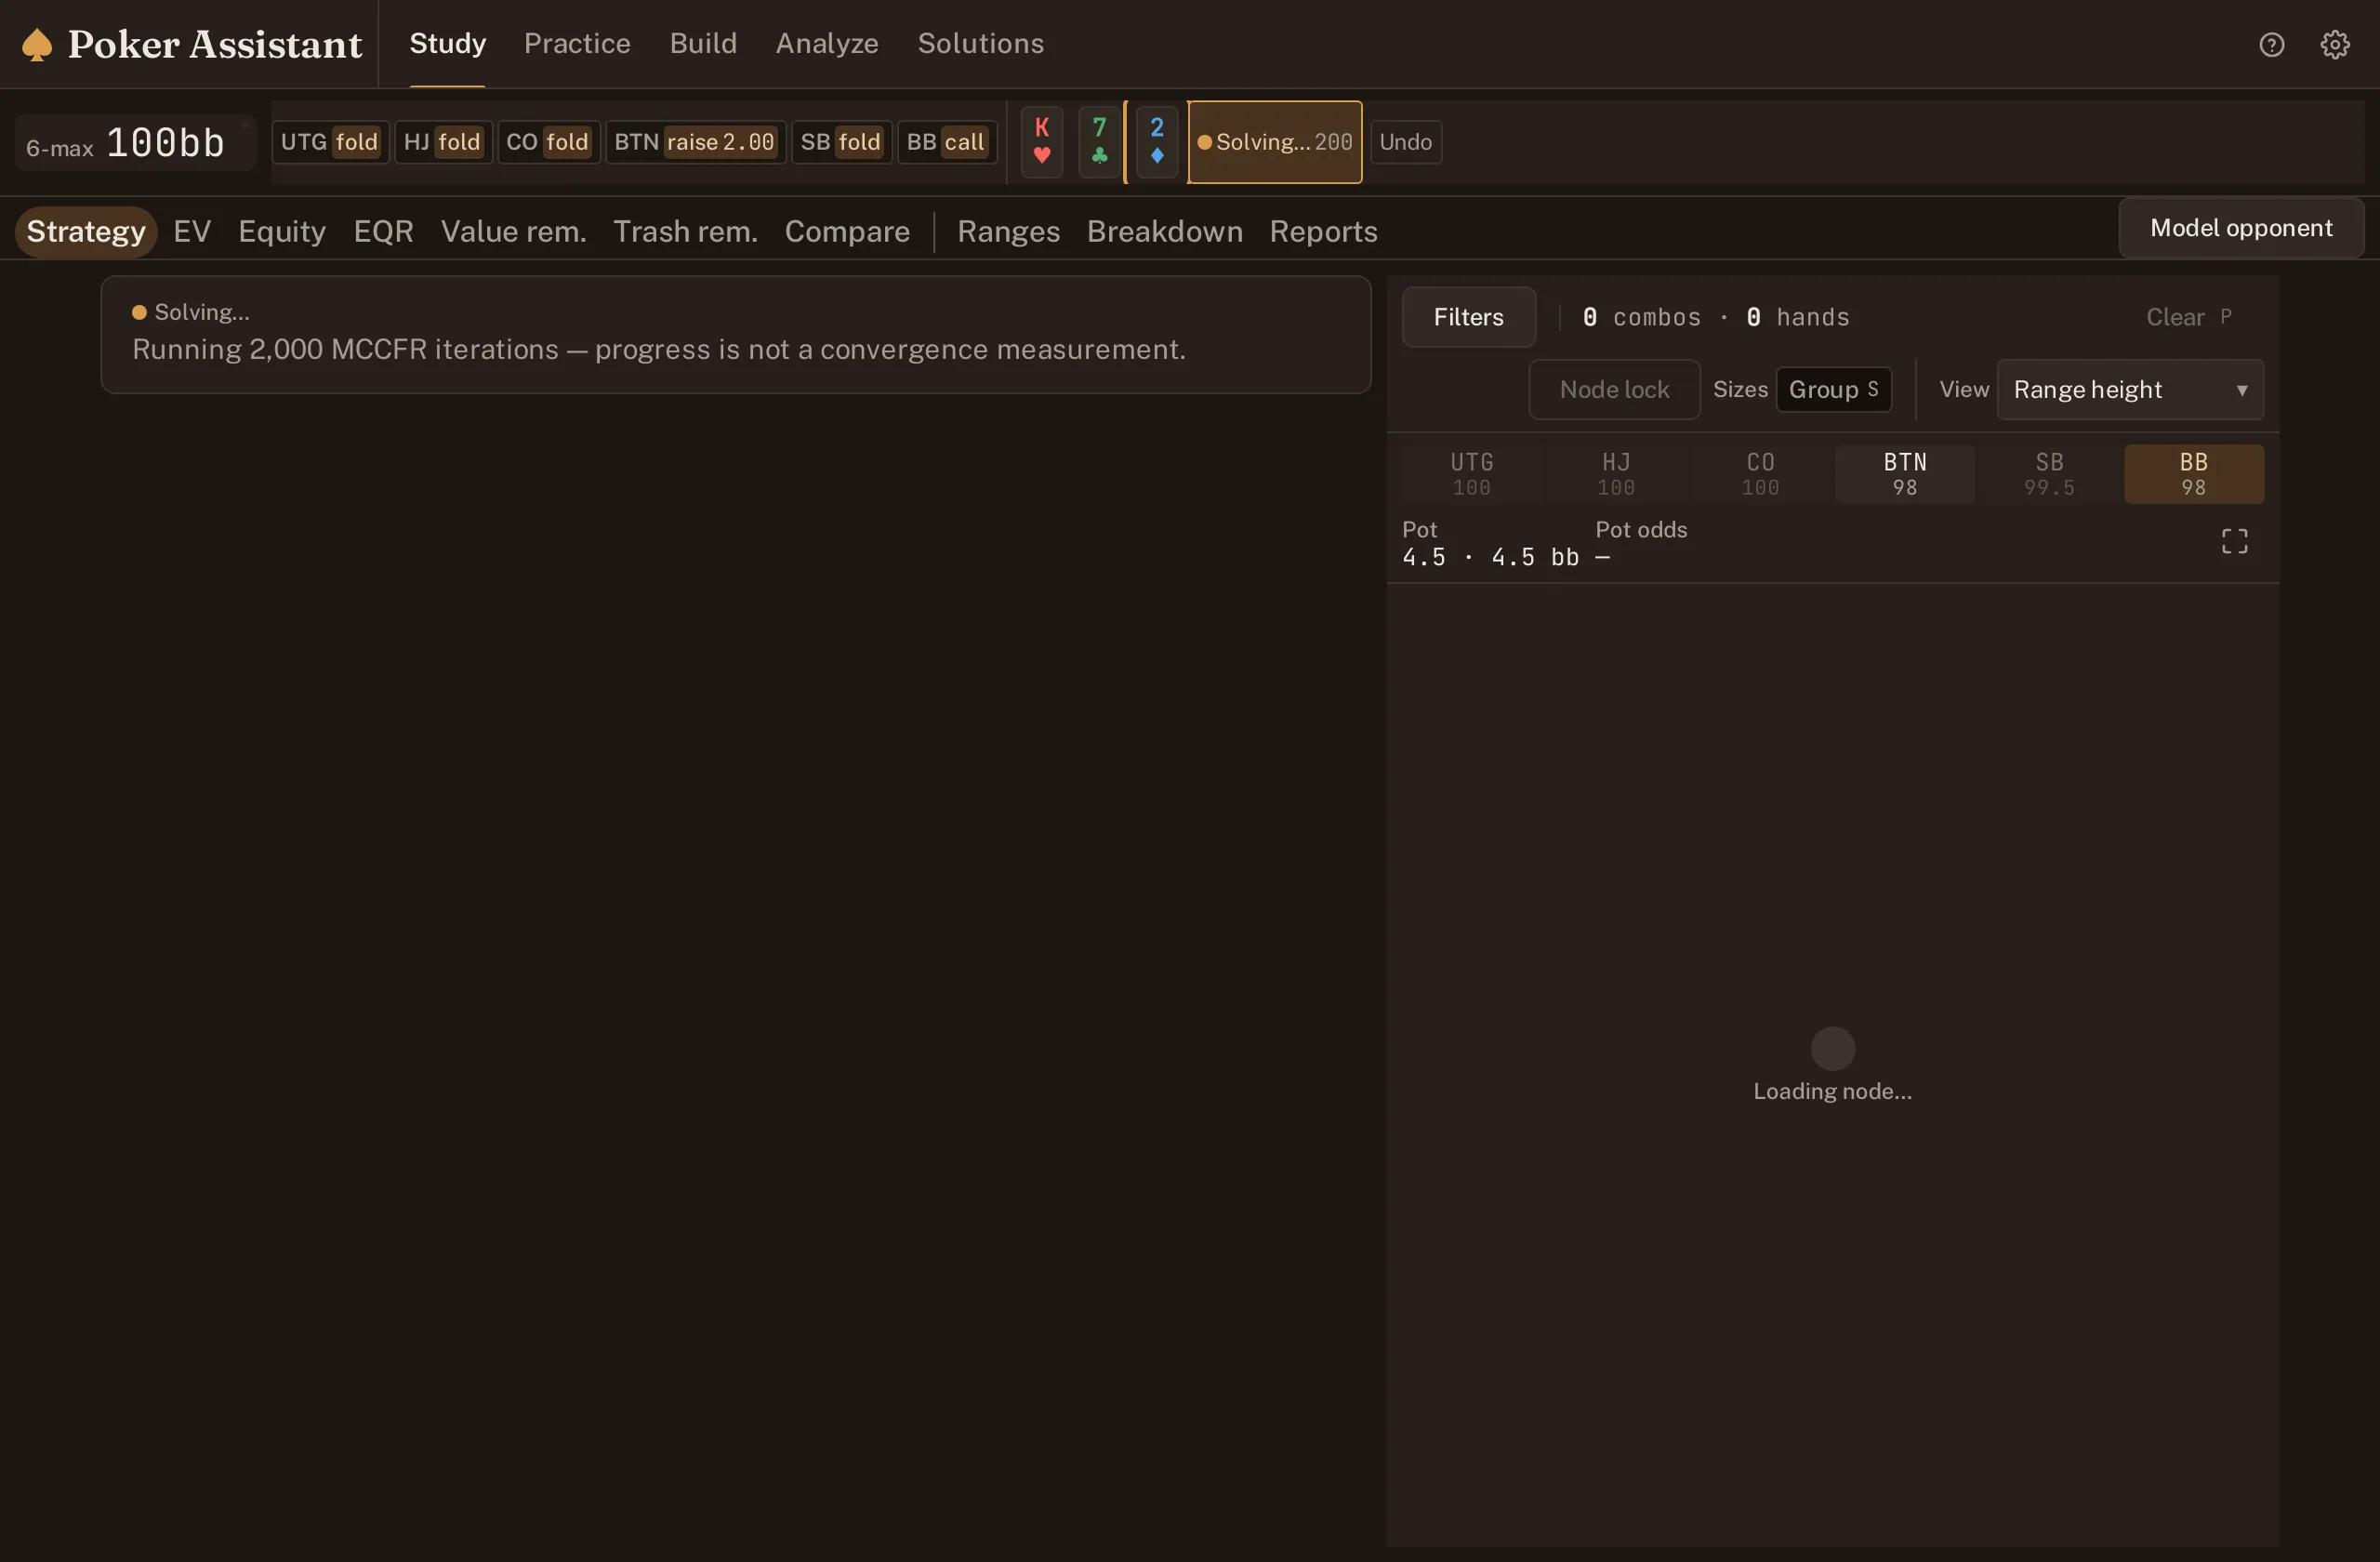Open the Reports tab
Screen dimensions: 2380x1562
tap(1323, 232)
